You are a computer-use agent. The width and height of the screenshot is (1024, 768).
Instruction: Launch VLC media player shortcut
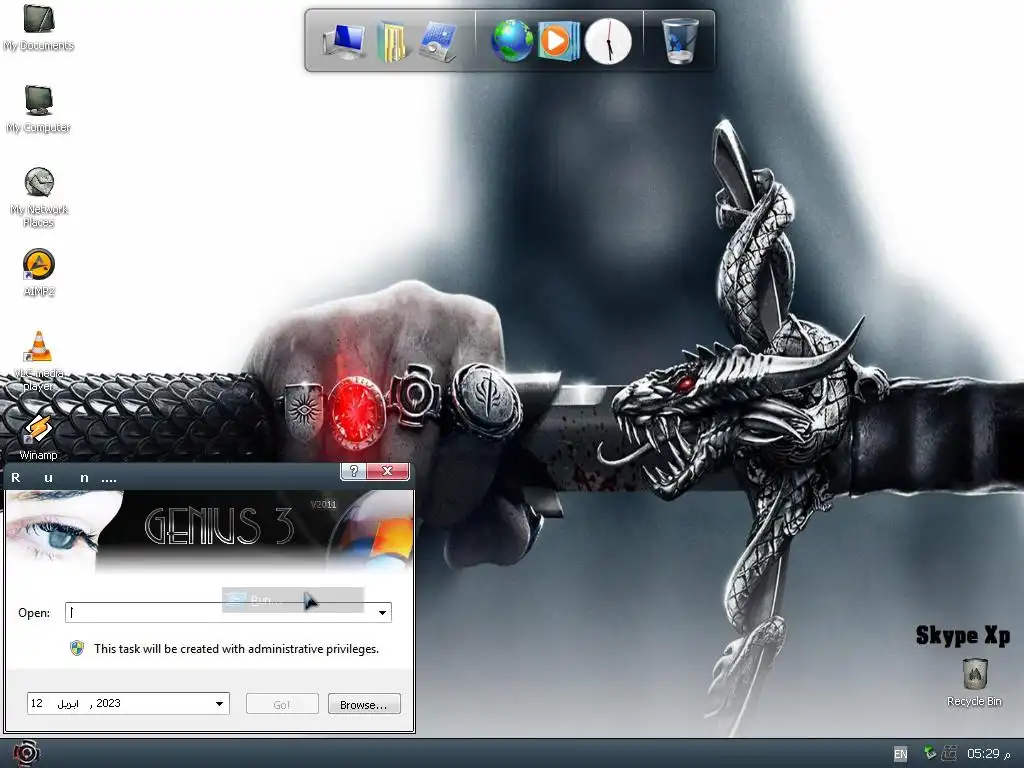point(39,361)
